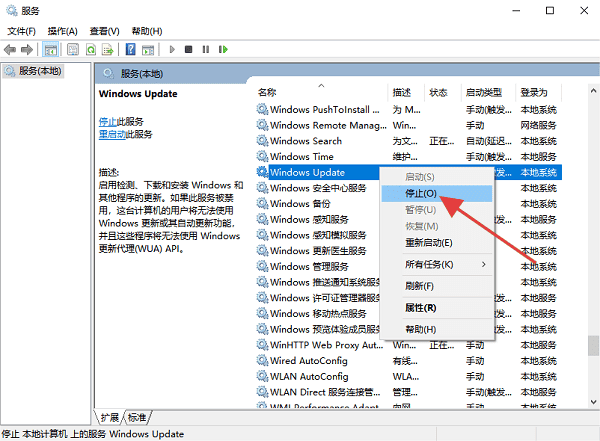Click the back arrow toolbar icon
This screenshot has height=441, width=600.
click(11, 49)
